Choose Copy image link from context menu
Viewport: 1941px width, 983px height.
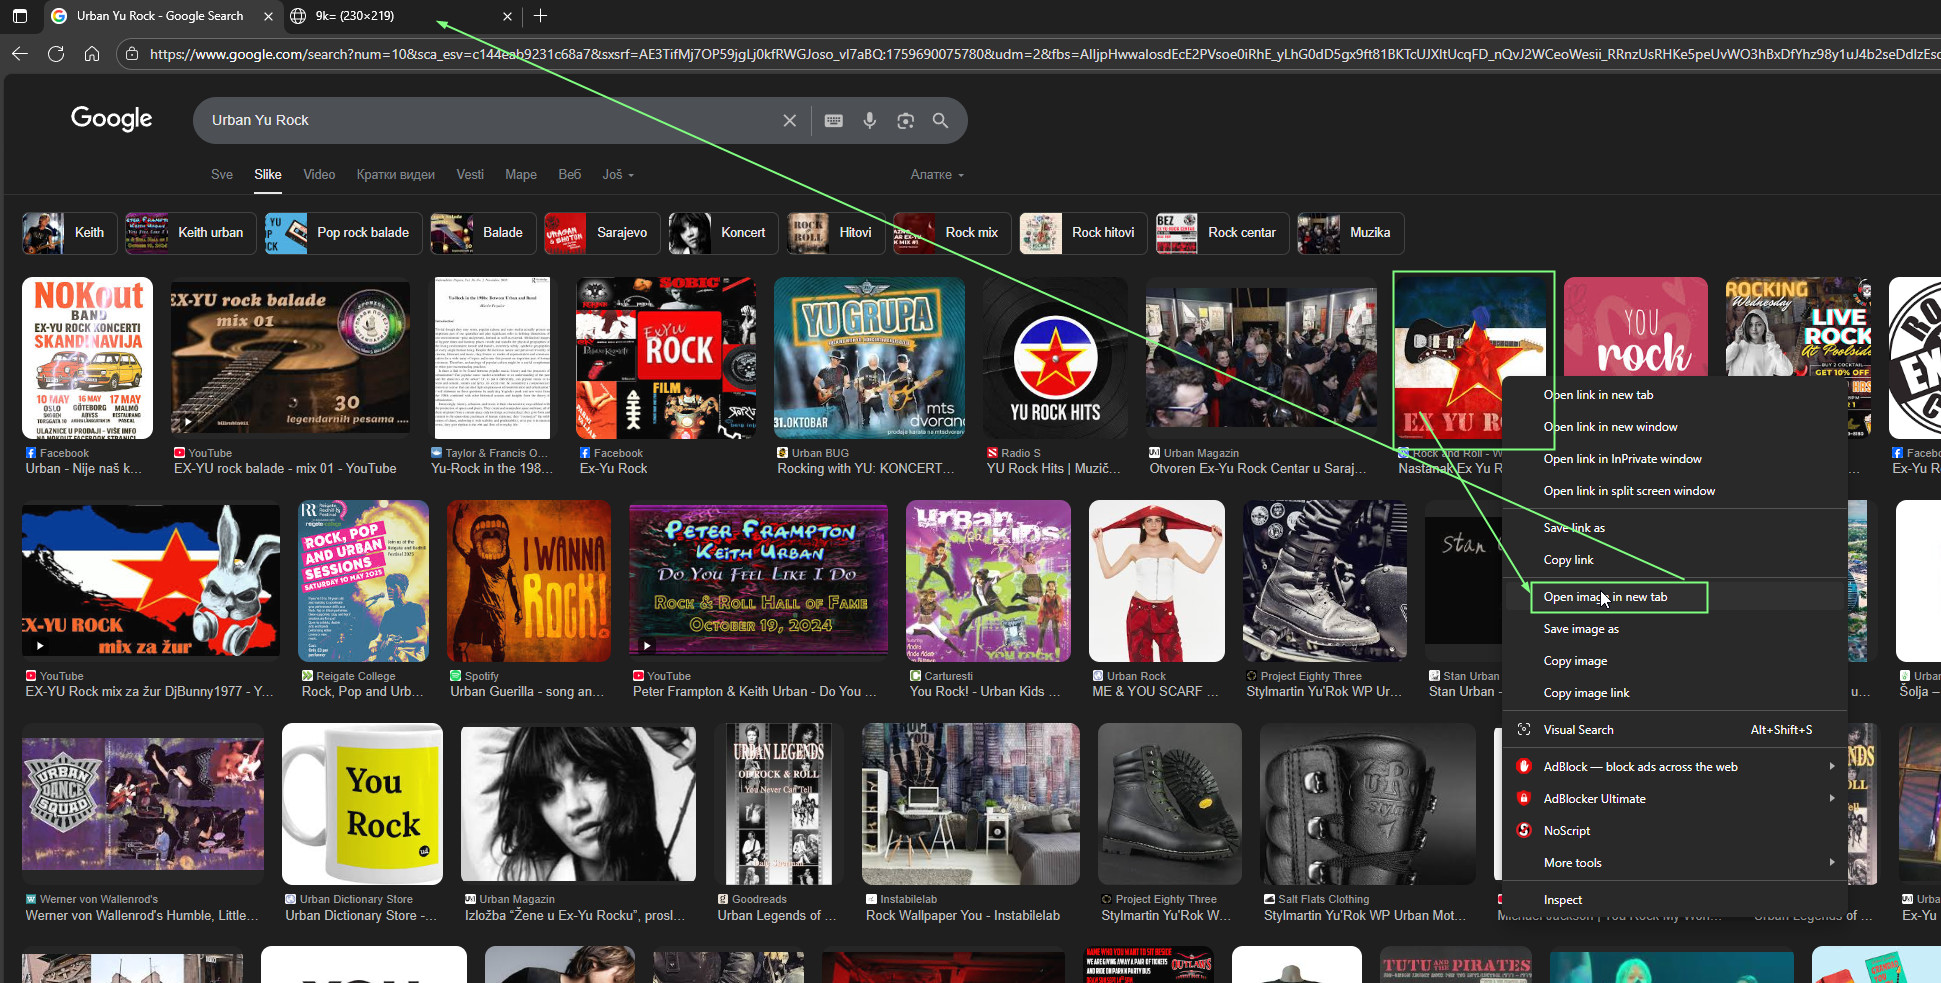(x=1586, y=693)
